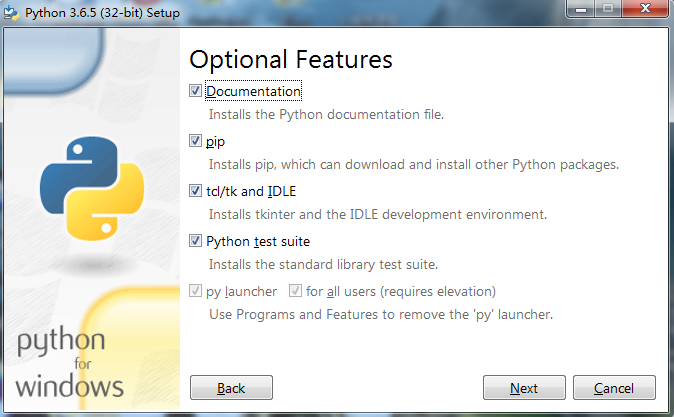The height and width of the screenshot is (417, 674).
Task: Click 'Use Programs and Features' note text
Action: (x=381, y=315)
